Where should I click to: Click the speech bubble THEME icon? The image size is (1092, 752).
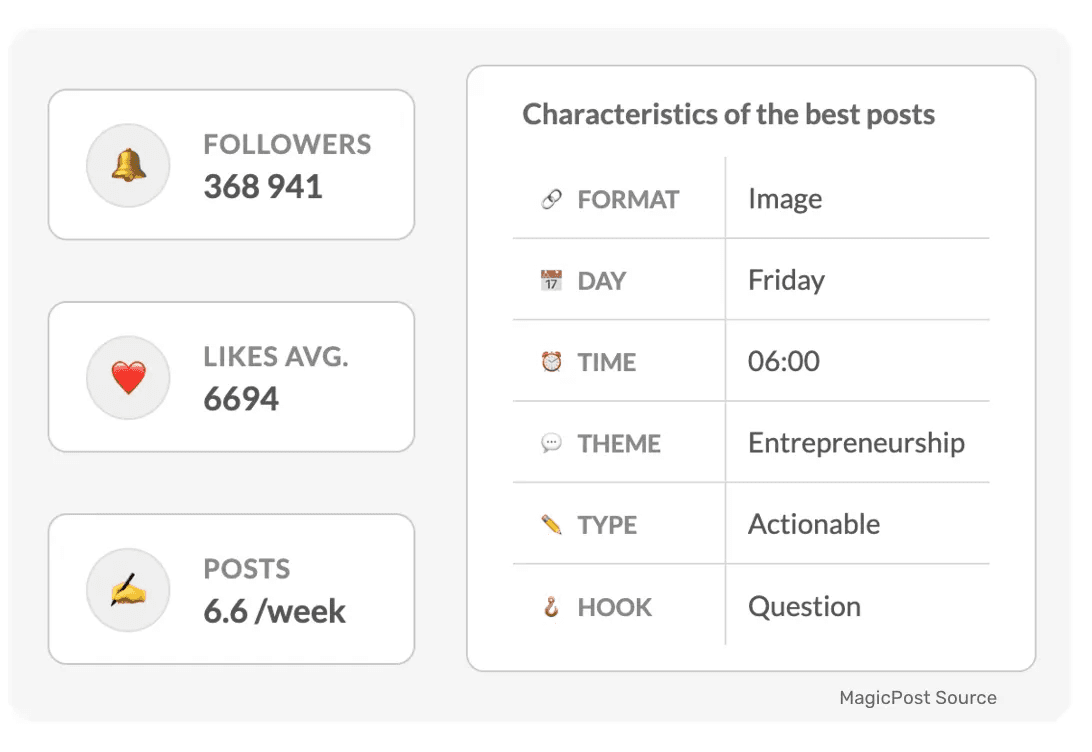[x=552, y=443]
